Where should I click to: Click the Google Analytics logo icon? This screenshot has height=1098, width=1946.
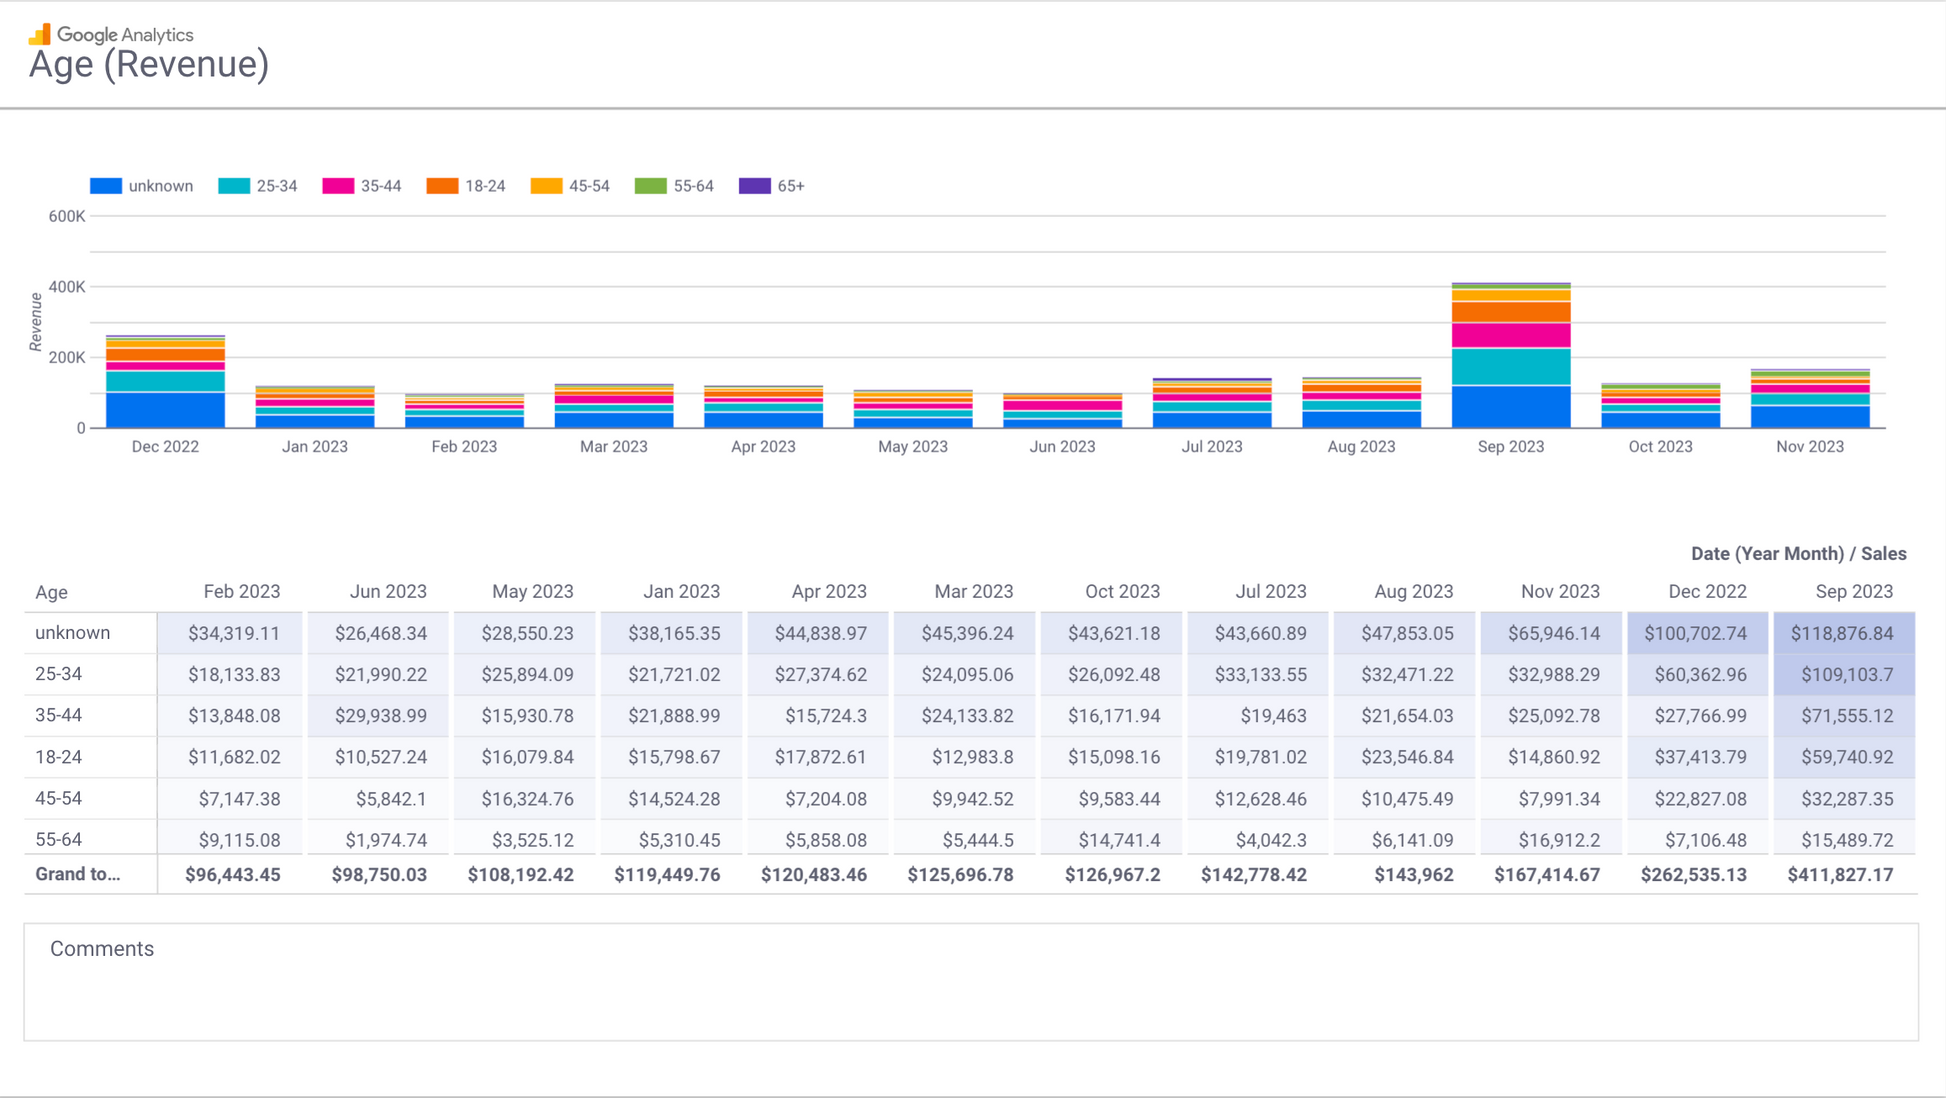[x=40, y=35]
